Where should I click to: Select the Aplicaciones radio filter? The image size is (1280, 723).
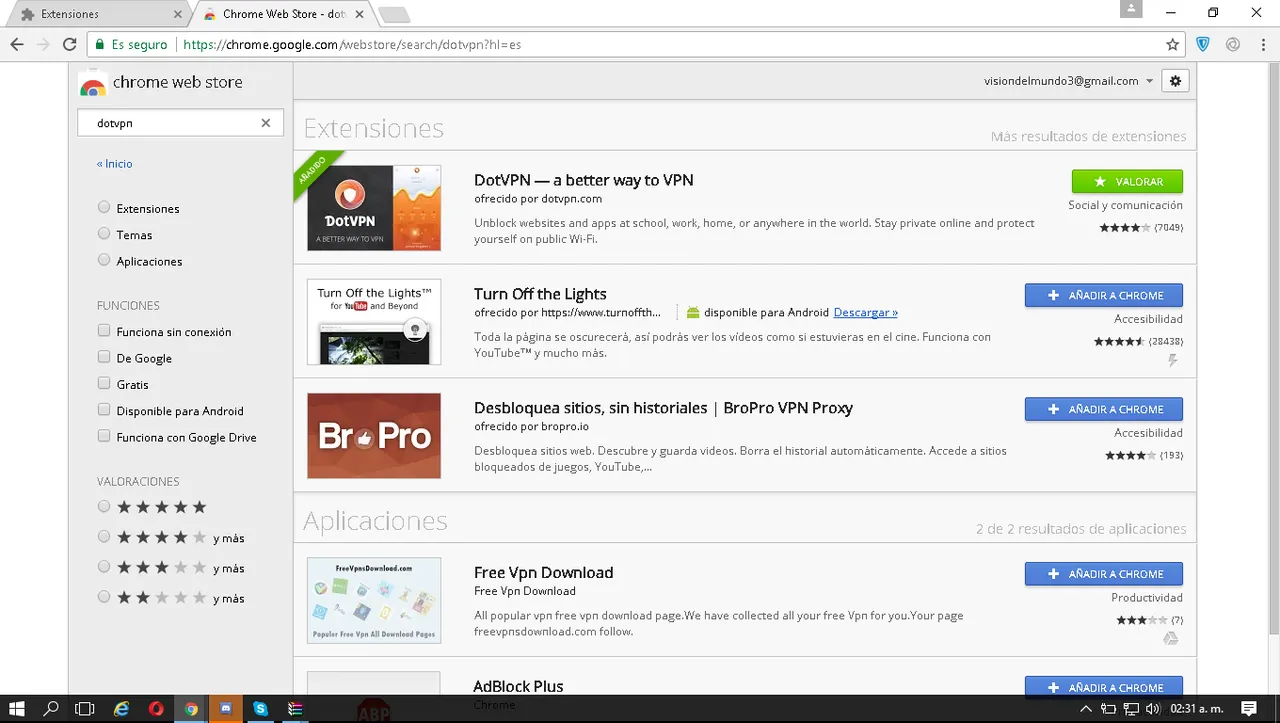(104, 260)
